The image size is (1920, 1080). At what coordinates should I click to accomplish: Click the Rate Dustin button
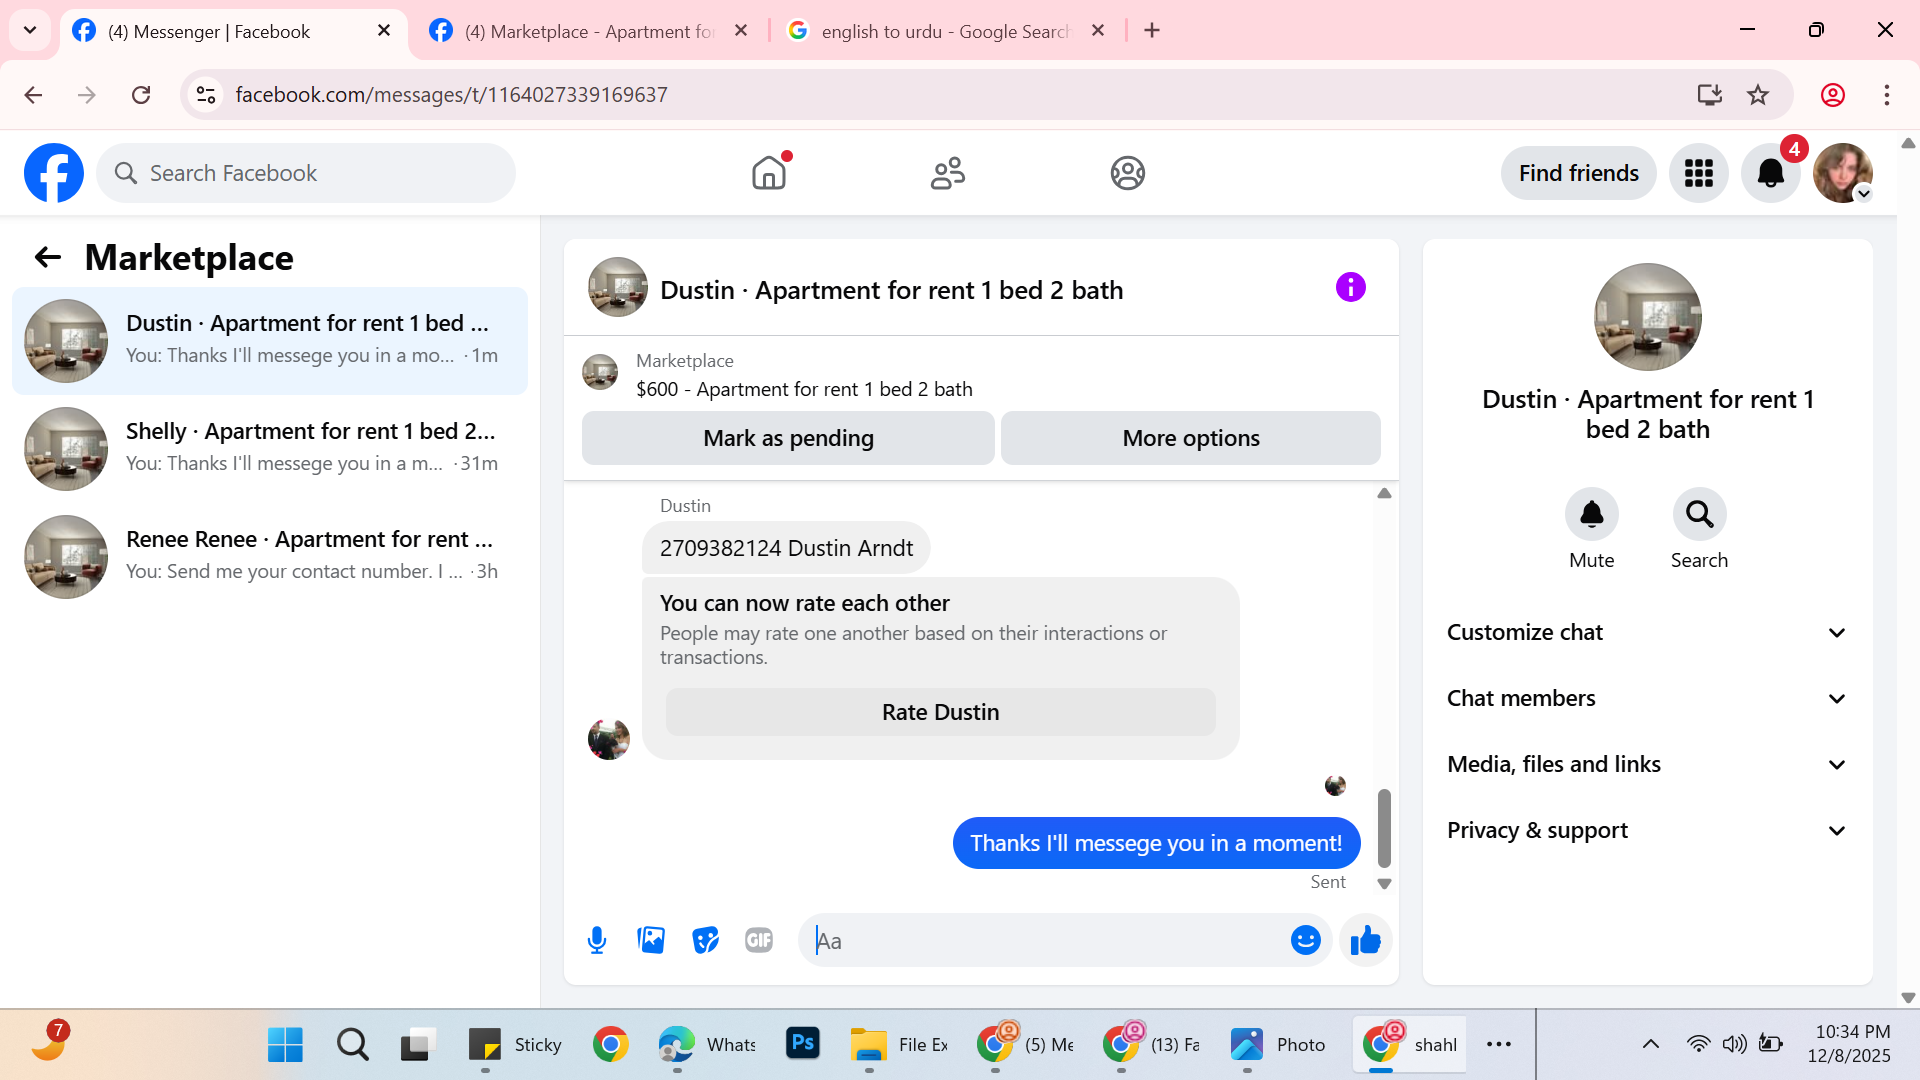[x=940, y=712]
